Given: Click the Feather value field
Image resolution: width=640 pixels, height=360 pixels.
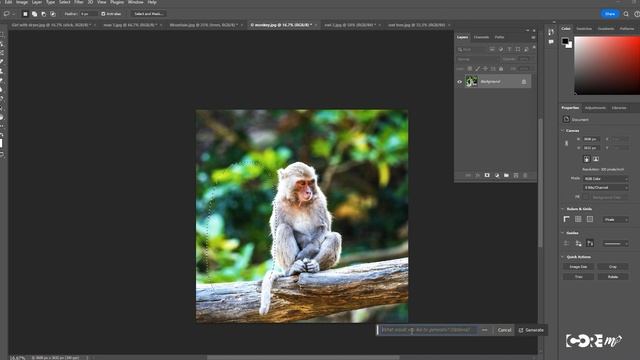Looking at the screenshot, I should (x=88, y=14).
